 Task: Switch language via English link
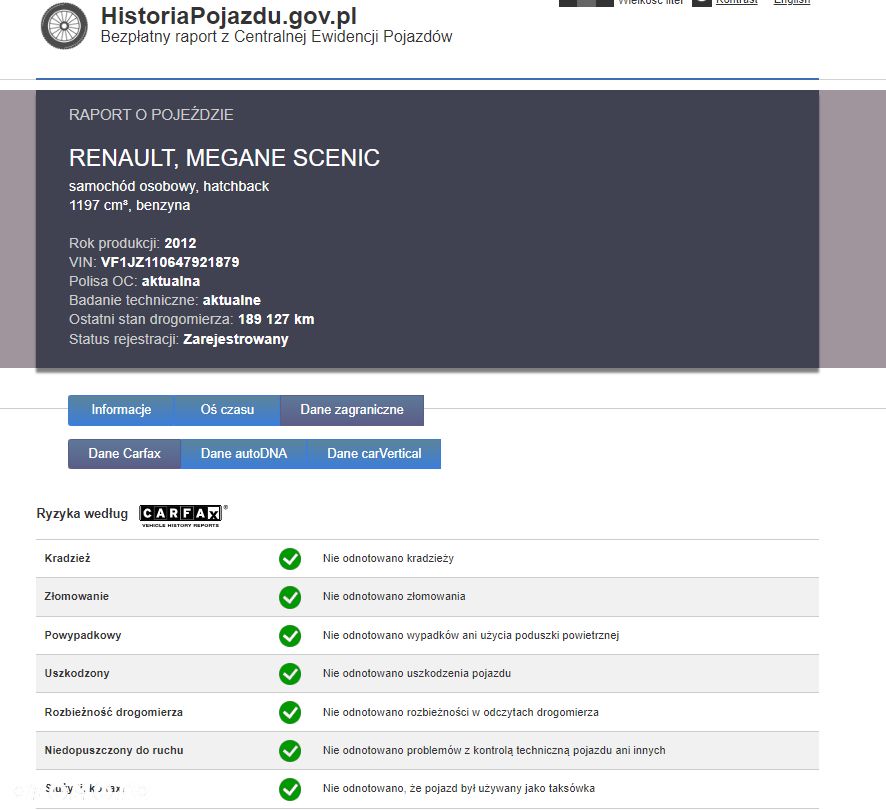coord(792,2)
